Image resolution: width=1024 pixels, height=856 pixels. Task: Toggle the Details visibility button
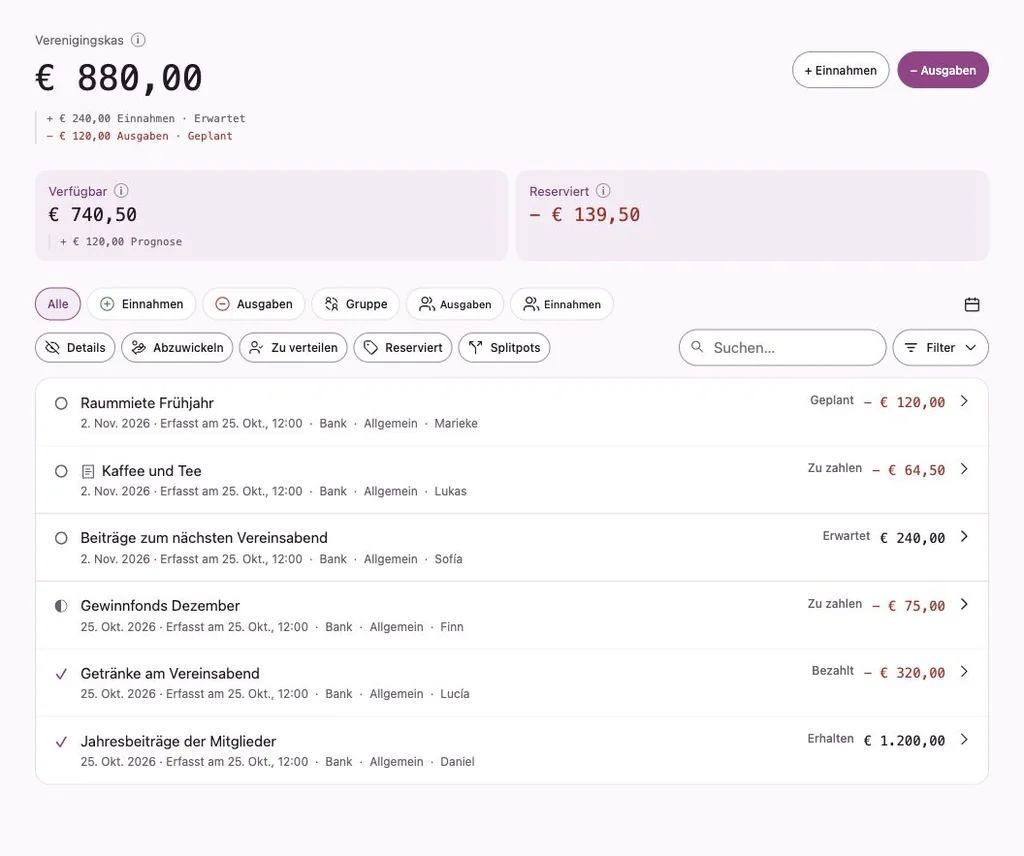75,347
